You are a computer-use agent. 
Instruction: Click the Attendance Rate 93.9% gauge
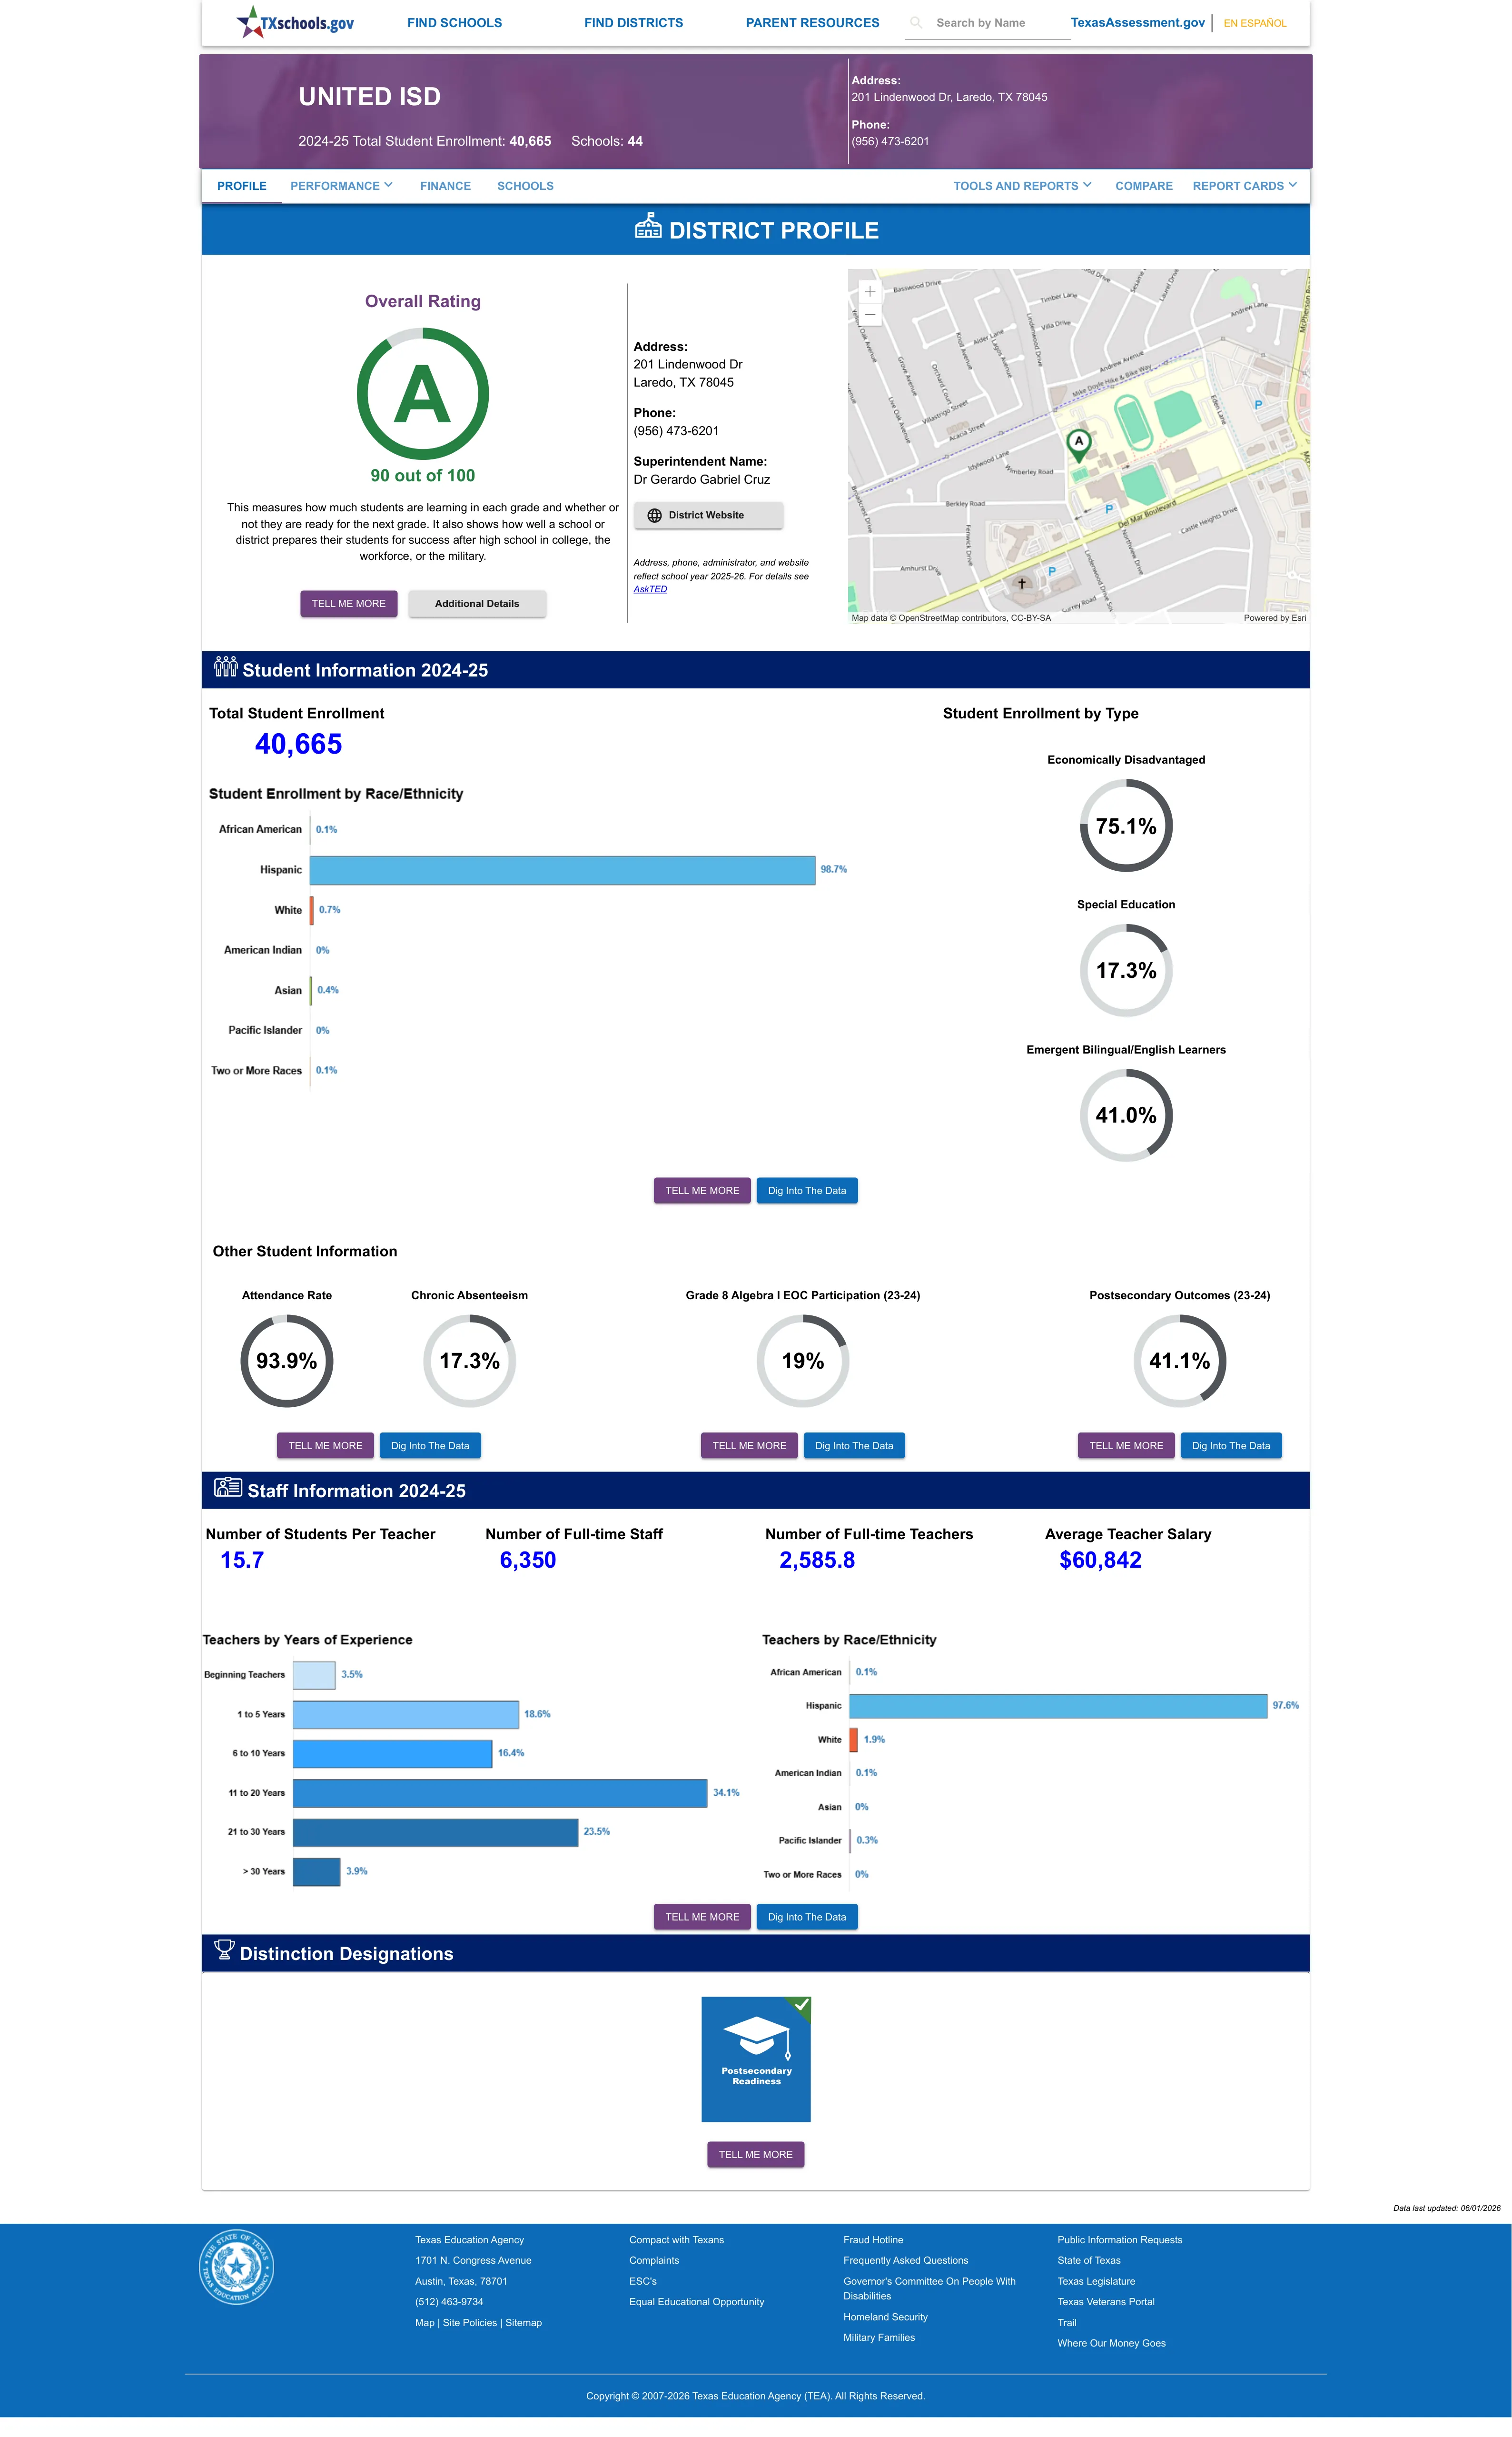(x=287, y=1361)
